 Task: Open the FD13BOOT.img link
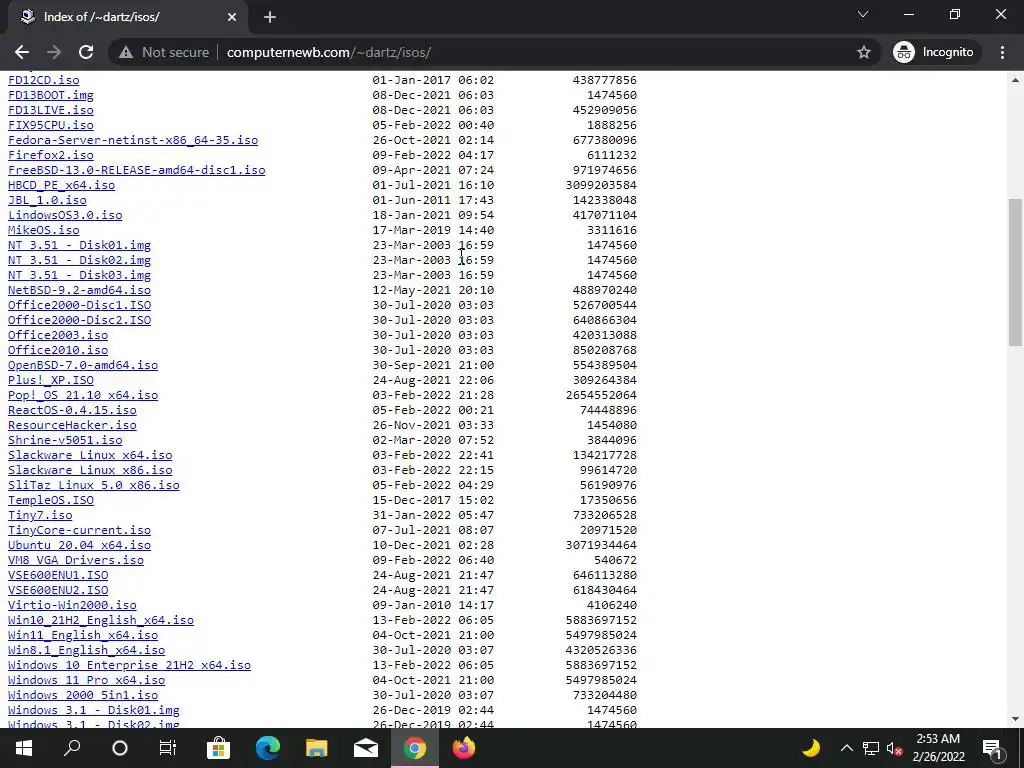[x=51, y=95]
